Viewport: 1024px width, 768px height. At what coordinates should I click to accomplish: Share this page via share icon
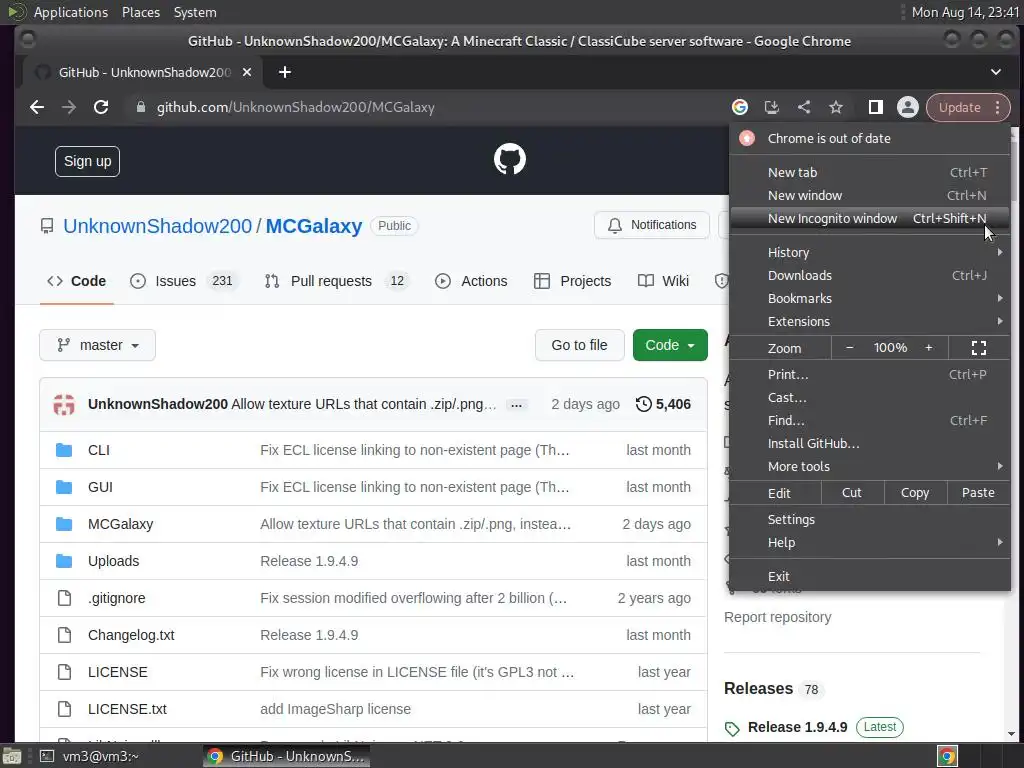coord(804,107)
